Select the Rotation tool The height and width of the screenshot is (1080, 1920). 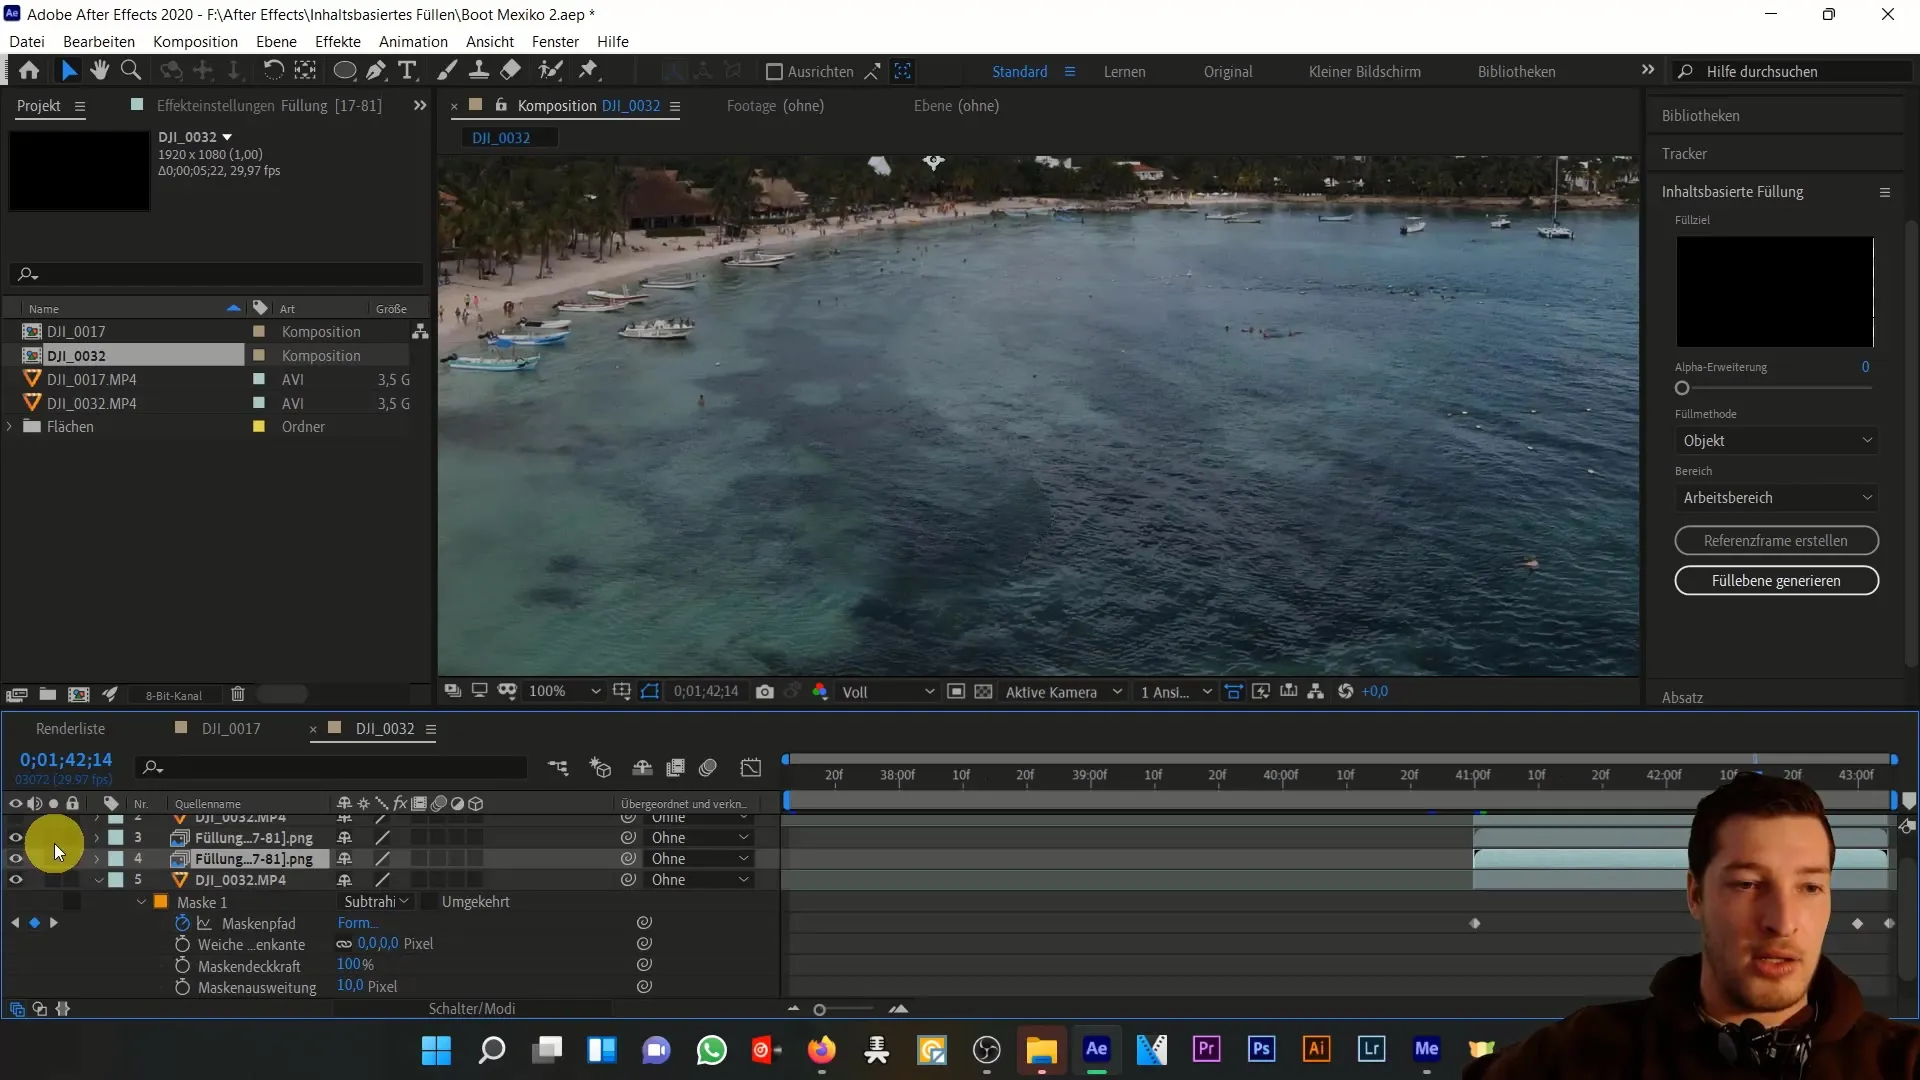[273, 70]
